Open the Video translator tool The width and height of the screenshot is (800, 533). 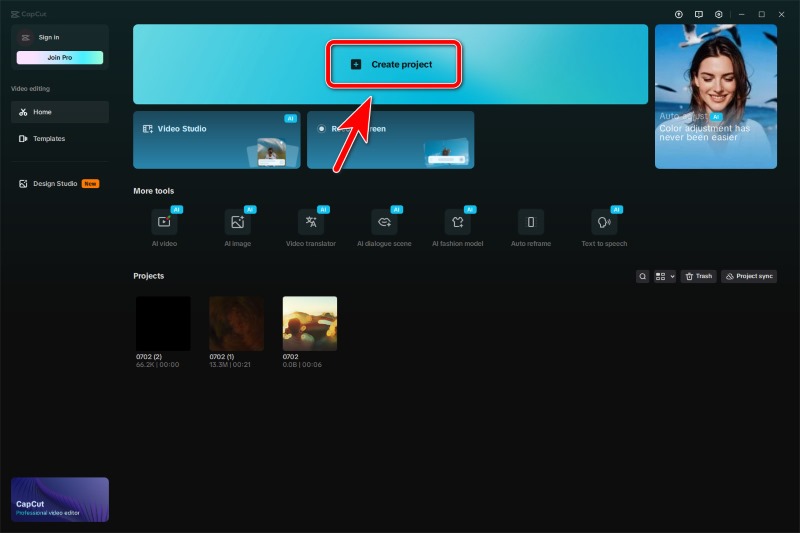[311, 227]
